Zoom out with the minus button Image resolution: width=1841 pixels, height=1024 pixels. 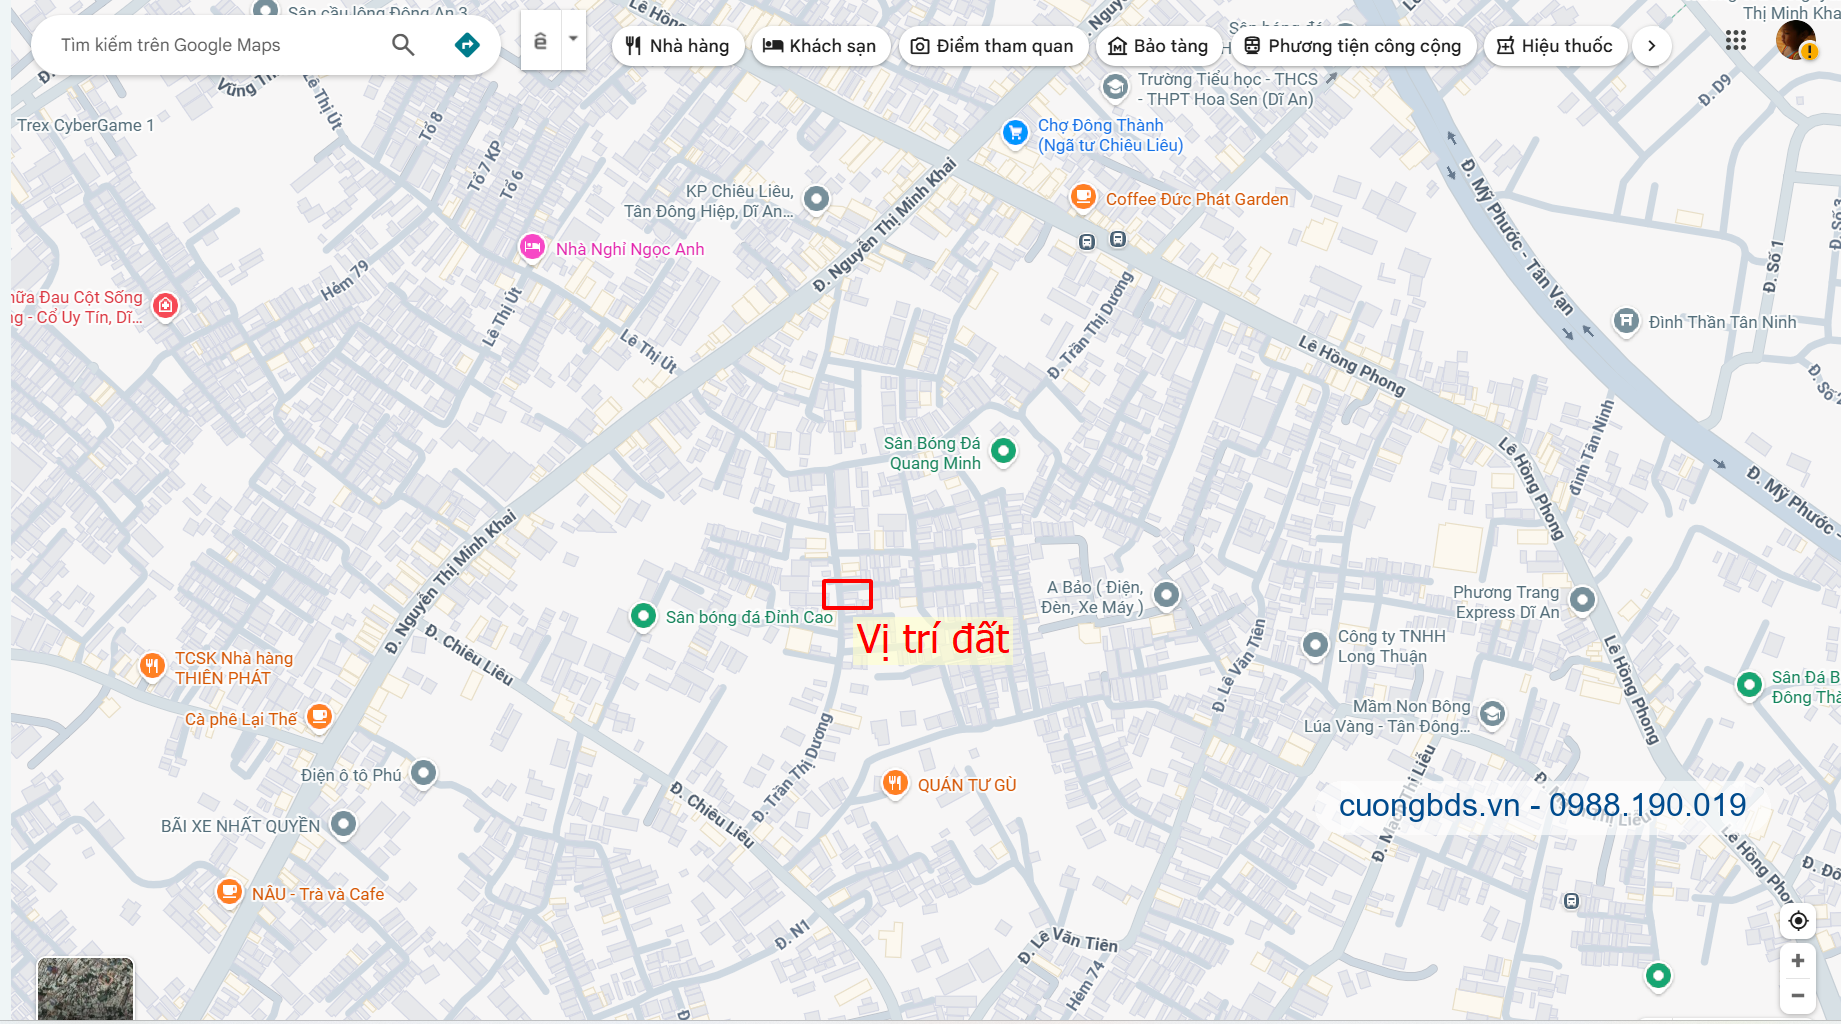[1798, 995]
